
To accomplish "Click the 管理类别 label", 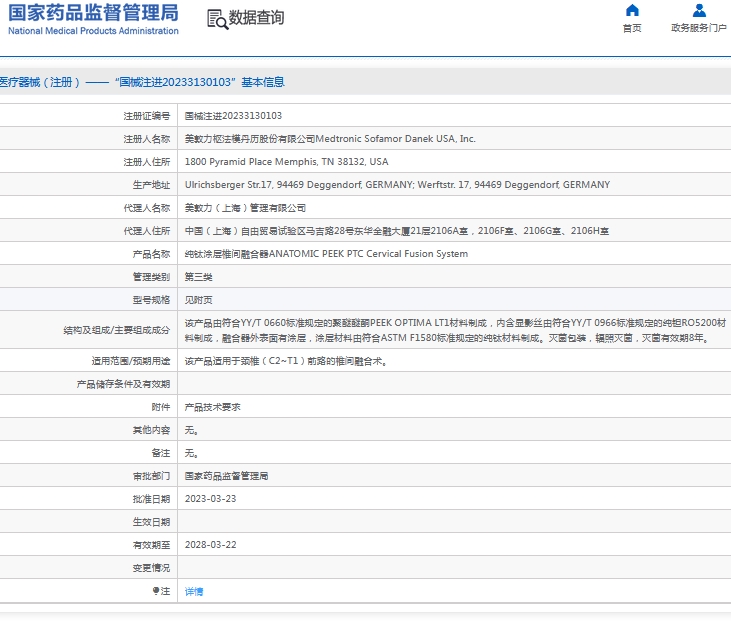I will coord(151,277).
